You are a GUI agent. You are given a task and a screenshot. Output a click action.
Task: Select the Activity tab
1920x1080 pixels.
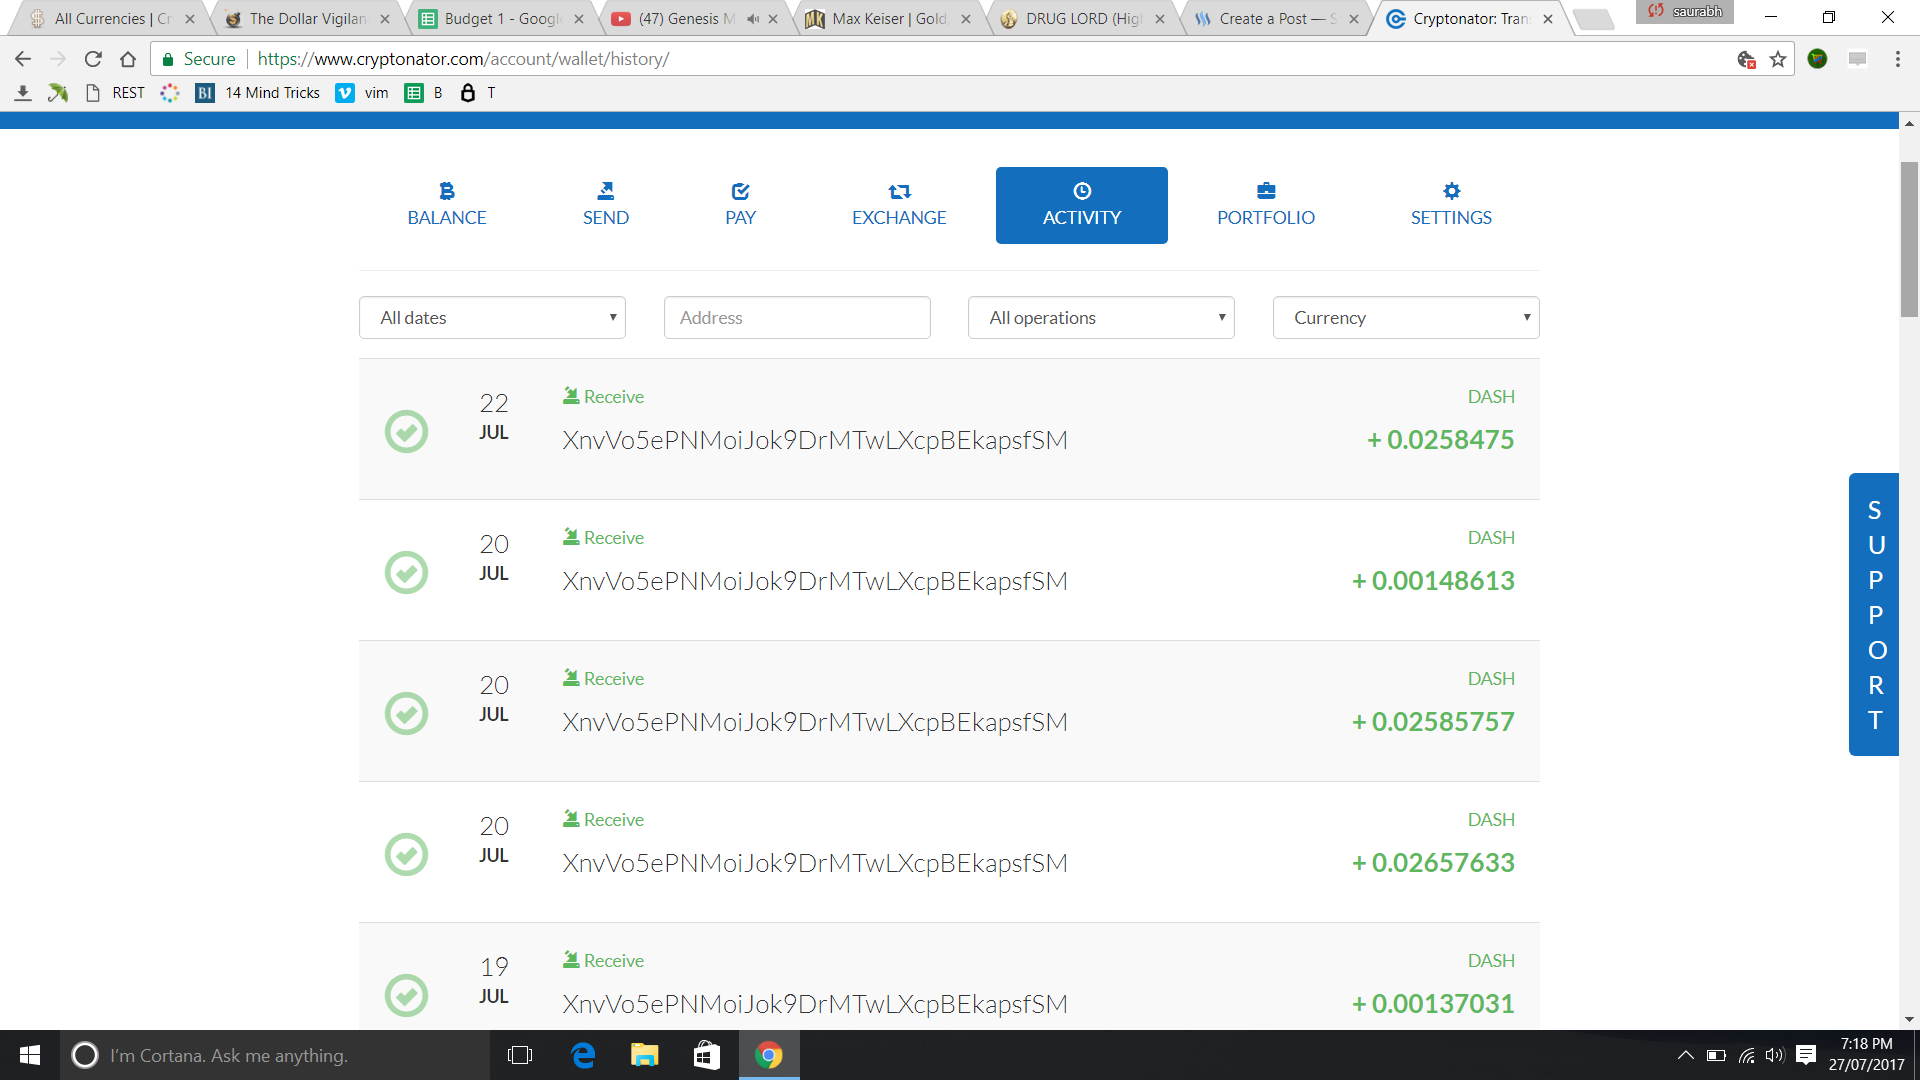pos(1081,205)
